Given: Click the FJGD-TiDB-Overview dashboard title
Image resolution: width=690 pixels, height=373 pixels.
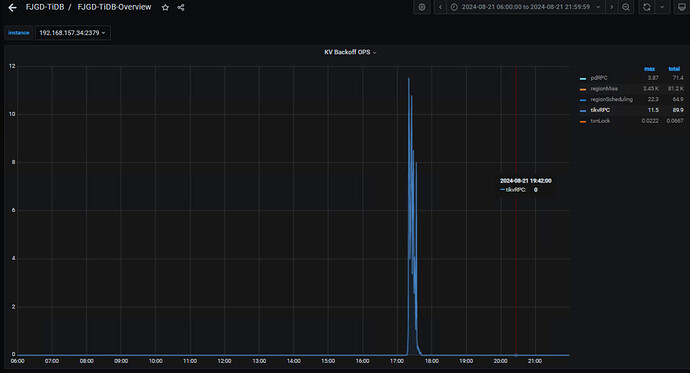Looking at the screenshot, I should (x=114, y=7).
